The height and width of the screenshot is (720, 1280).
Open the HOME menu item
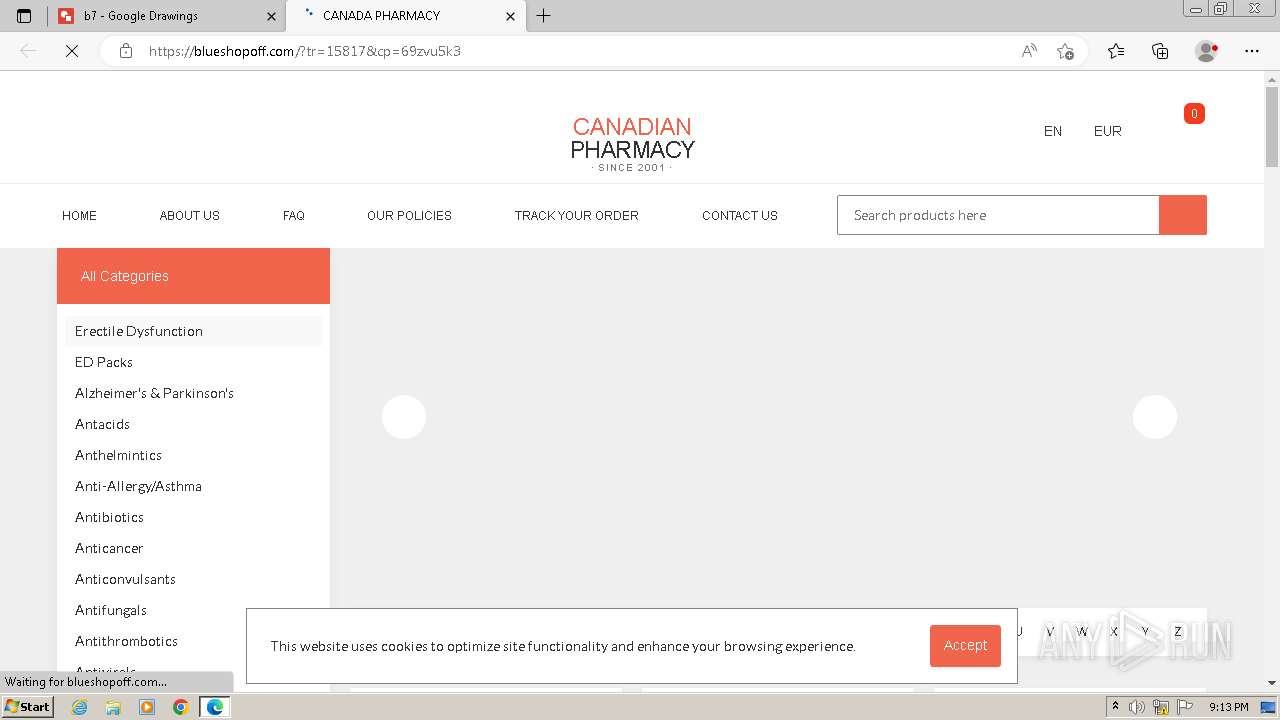[x=79, y=215]
